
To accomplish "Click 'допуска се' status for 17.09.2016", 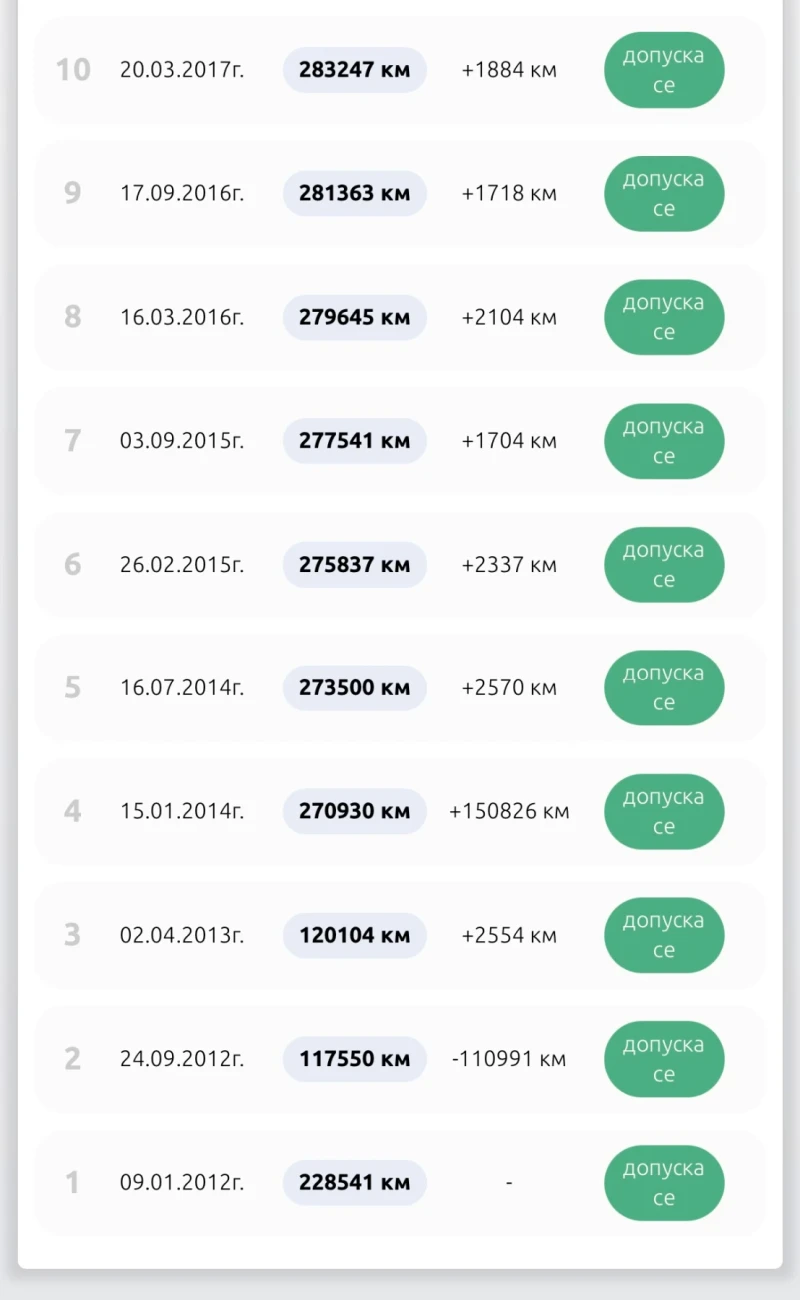I will point(664,193).
